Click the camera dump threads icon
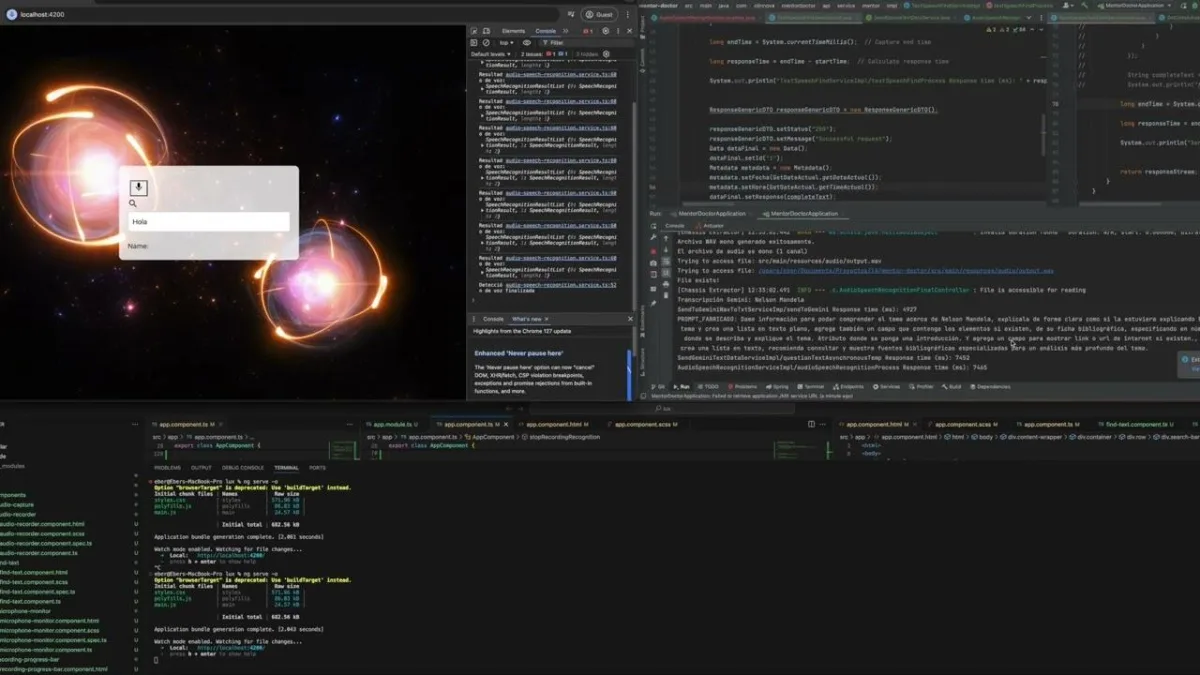The image size is (1200, 675). 655,263
